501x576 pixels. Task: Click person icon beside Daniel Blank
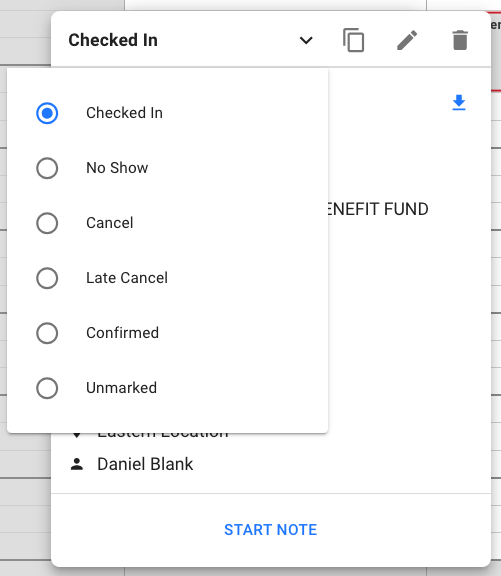click(x=77, y=464)
